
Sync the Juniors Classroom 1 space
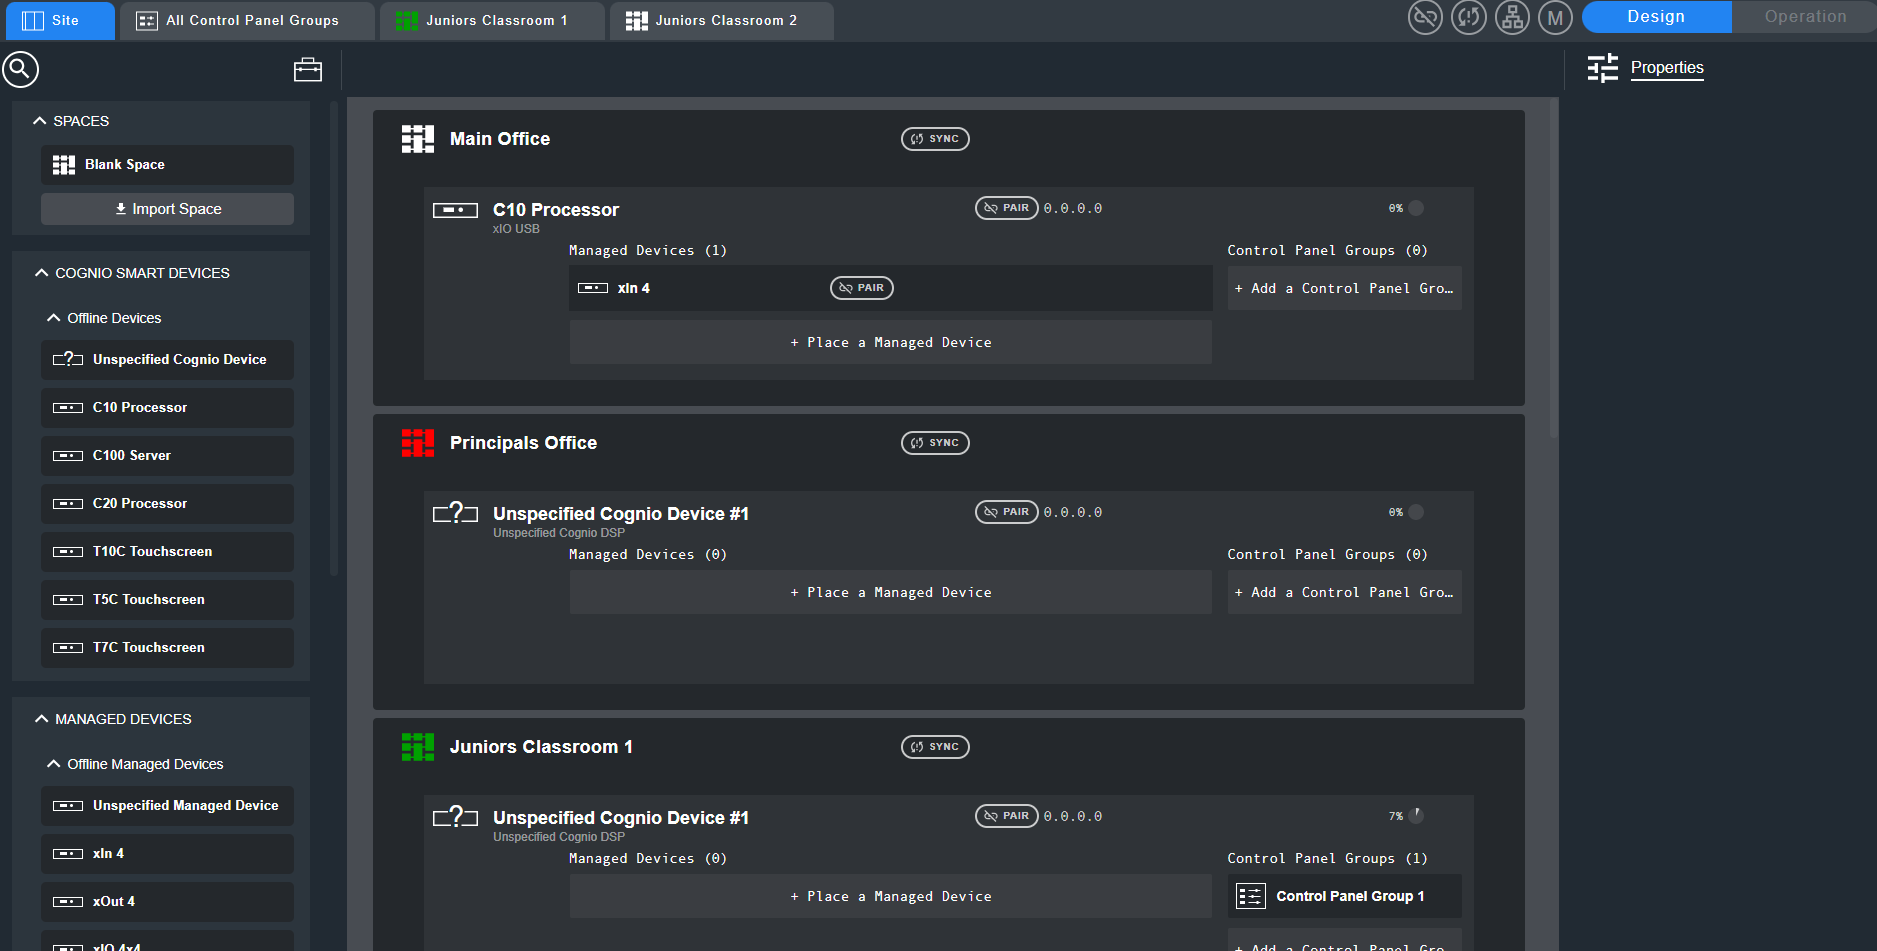click(935, 747)
